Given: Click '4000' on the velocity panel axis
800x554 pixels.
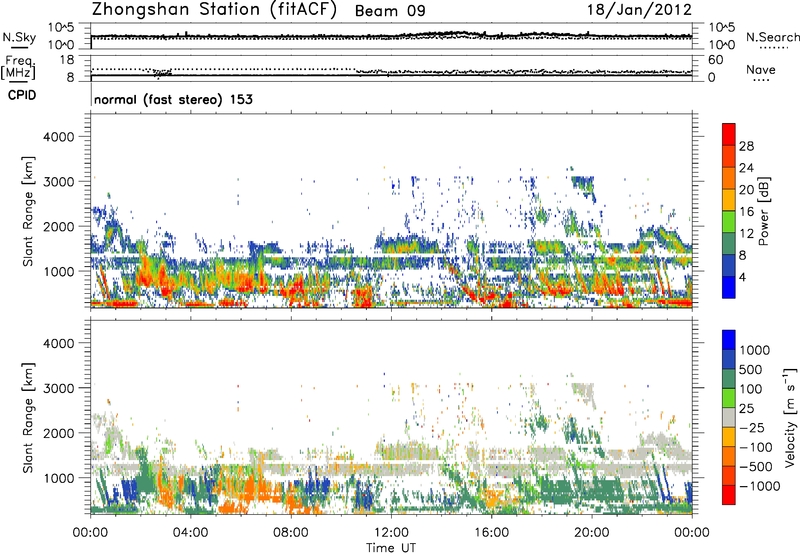Looking at the screenshot, I should click(59, 343).
